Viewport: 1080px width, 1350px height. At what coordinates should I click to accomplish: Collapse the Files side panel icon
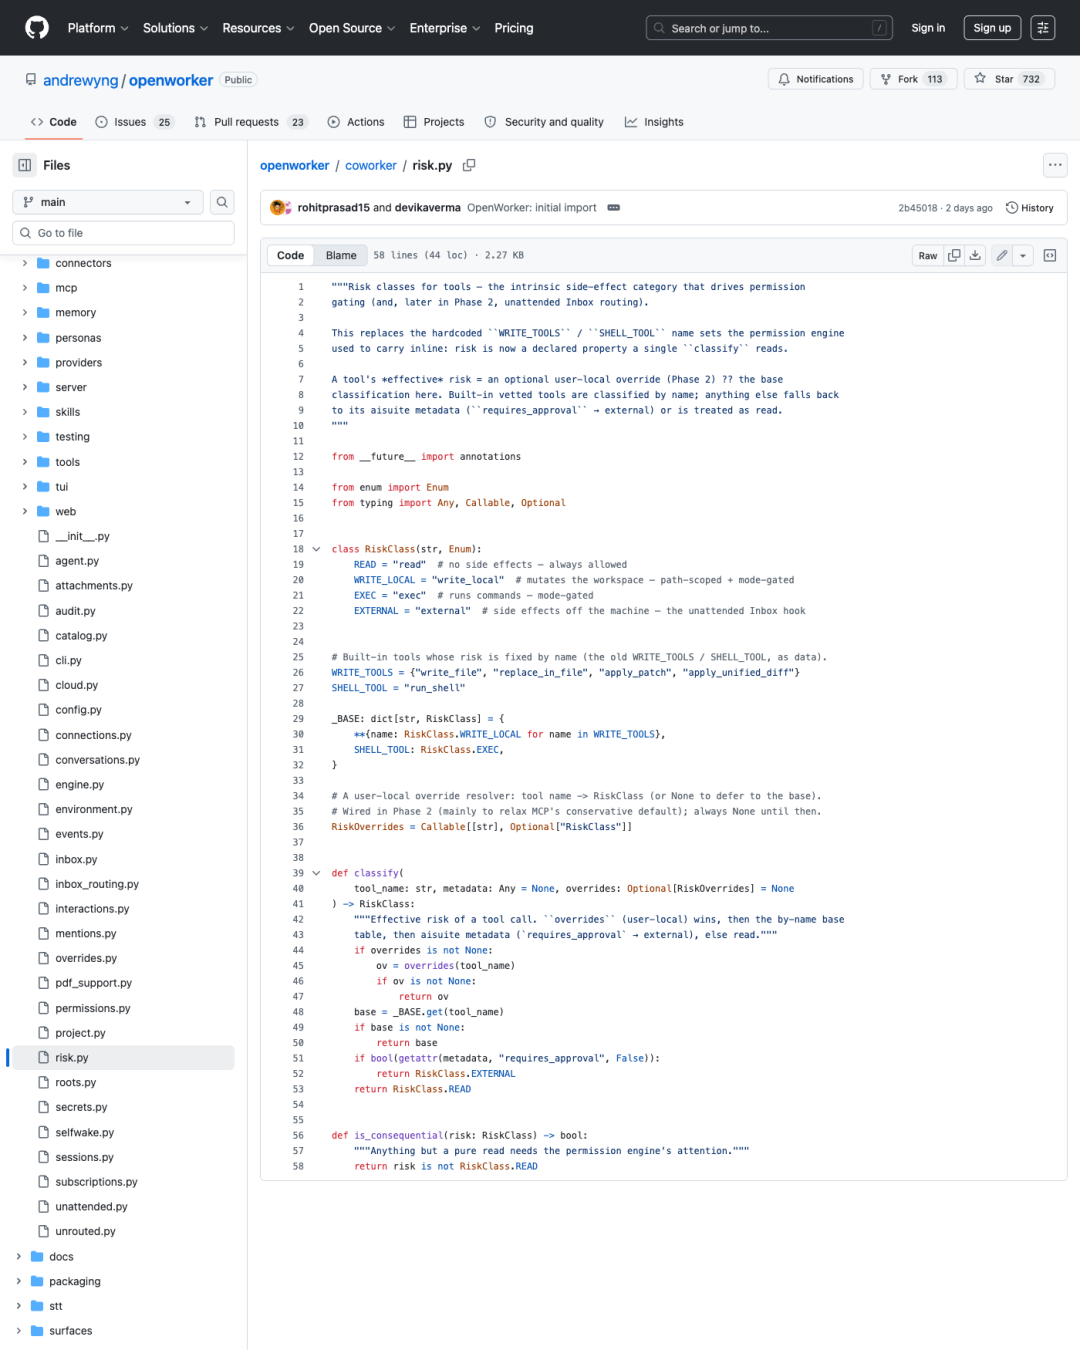point(25,165)
